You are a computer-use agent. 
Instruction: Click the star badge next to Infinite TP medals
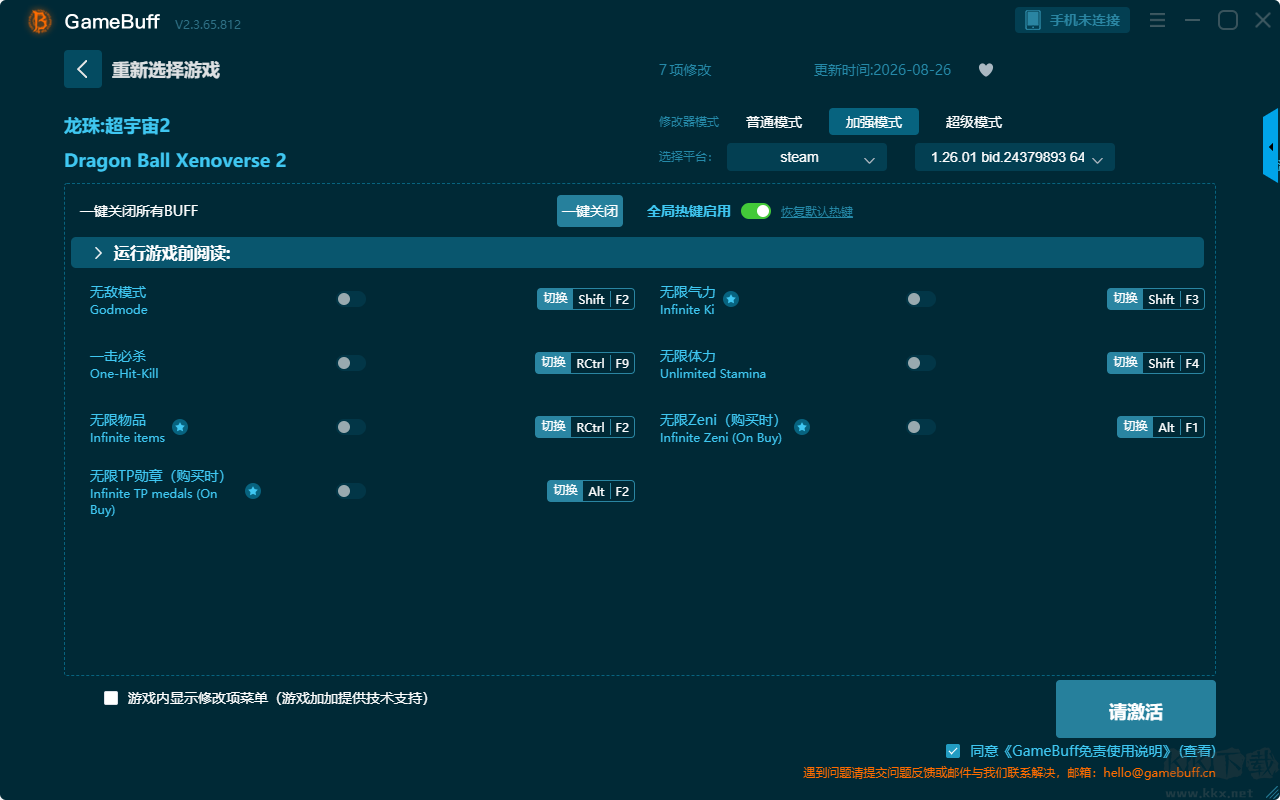point(253,491)
